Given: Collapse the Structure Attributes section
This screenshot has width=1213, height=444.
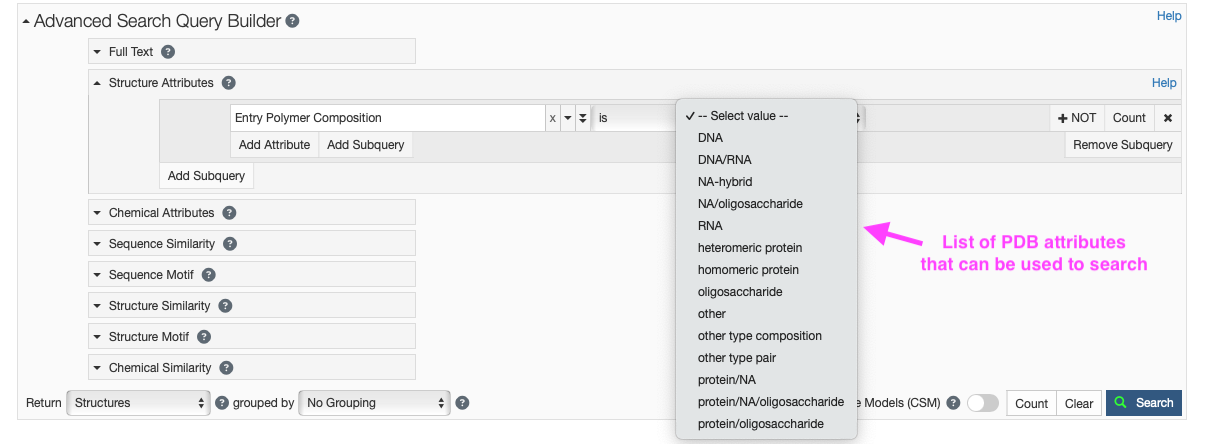Looking at the screenshot, I should [97, 83].
